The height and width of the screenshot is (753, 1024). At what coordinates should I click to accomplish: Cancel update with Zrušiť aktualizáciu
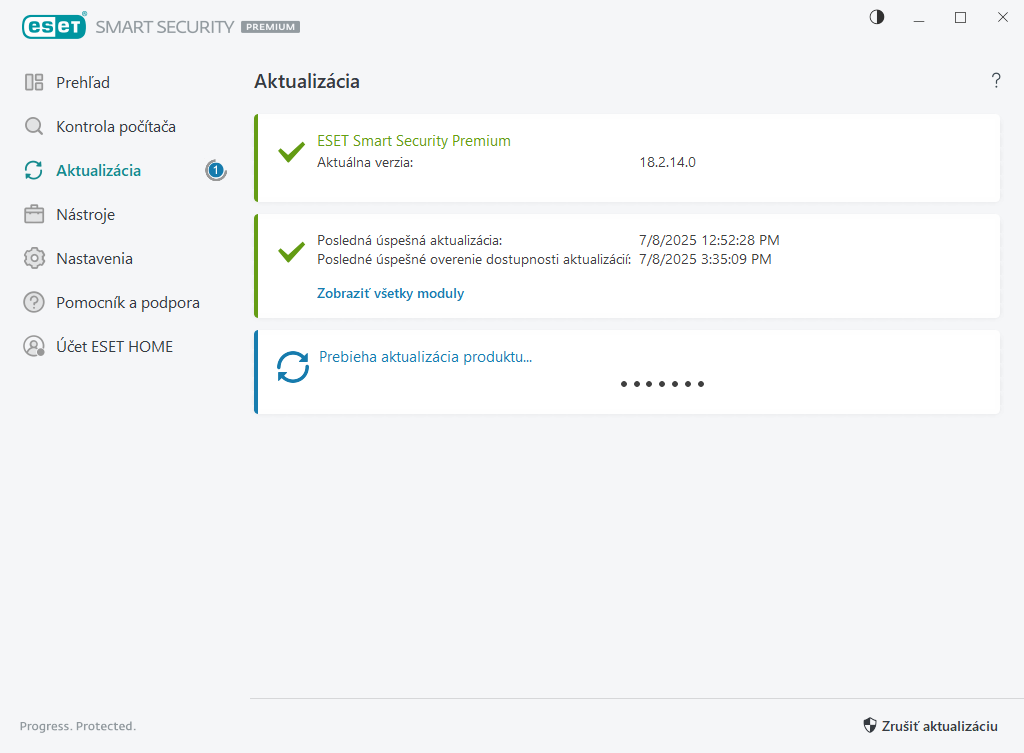pos(930,726)
